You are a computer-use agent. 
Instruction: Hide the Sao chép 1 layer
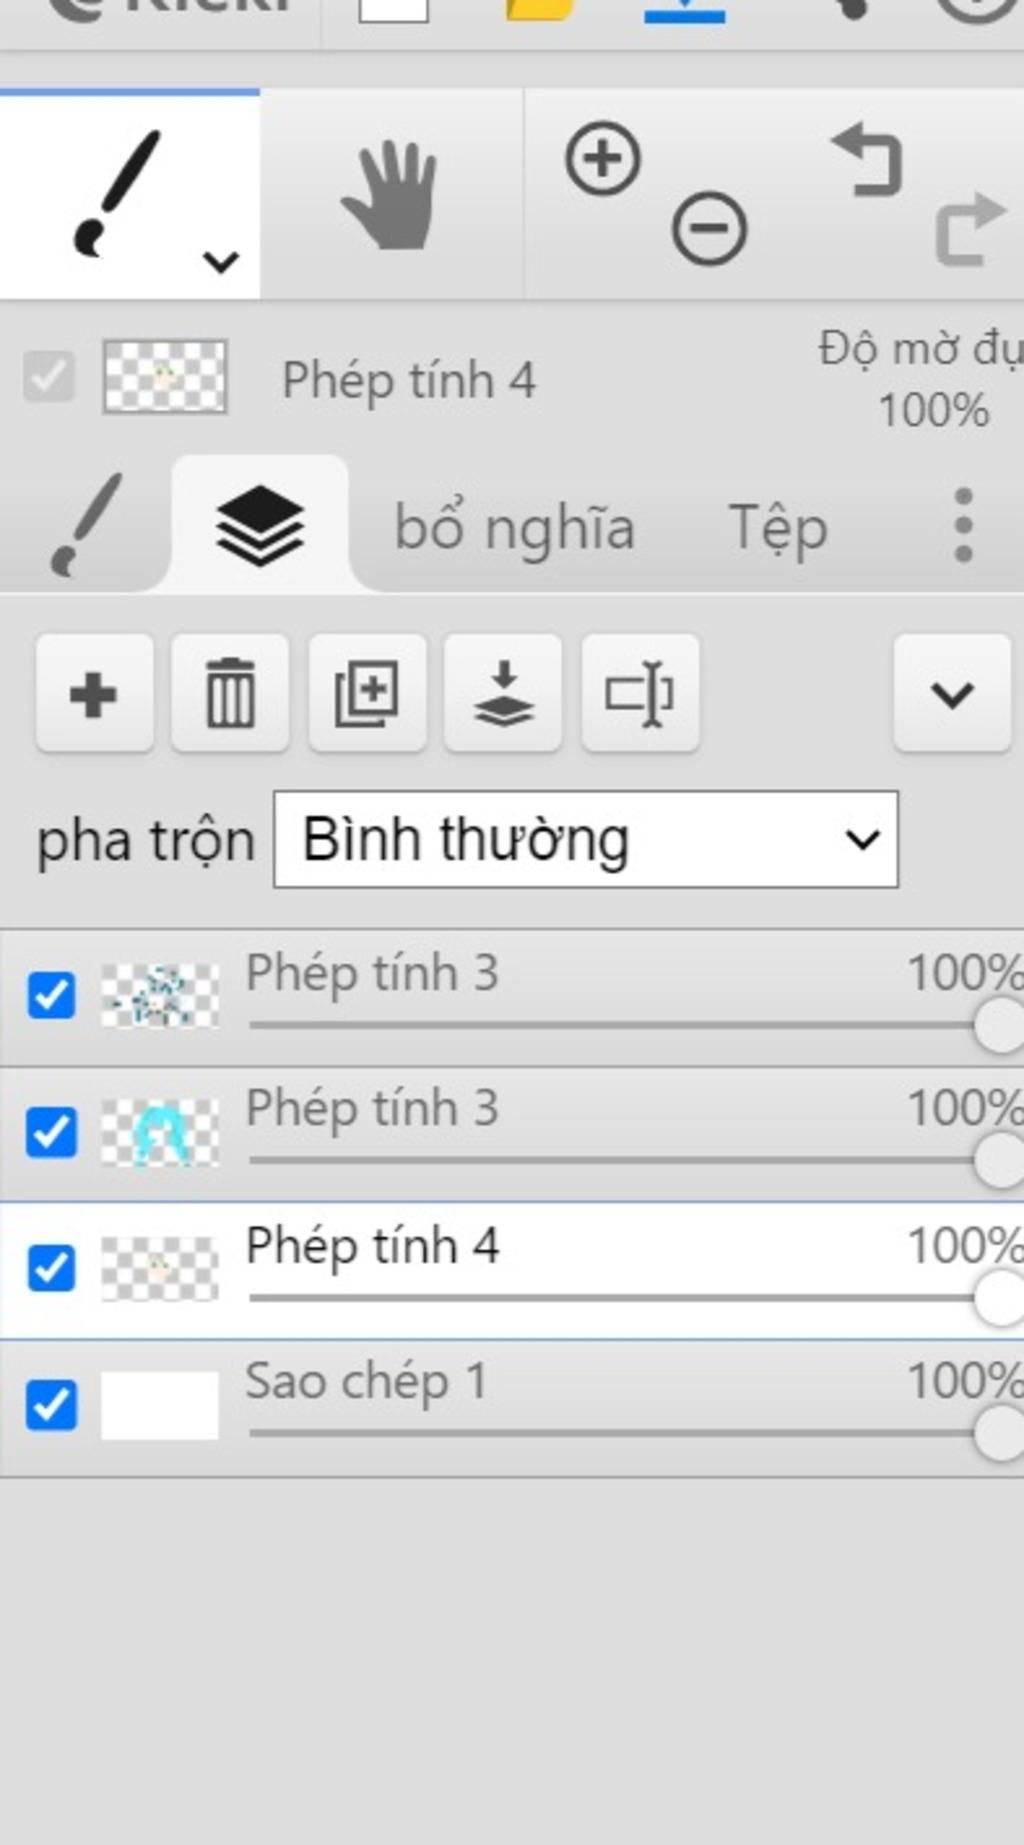pos(51,1405)
